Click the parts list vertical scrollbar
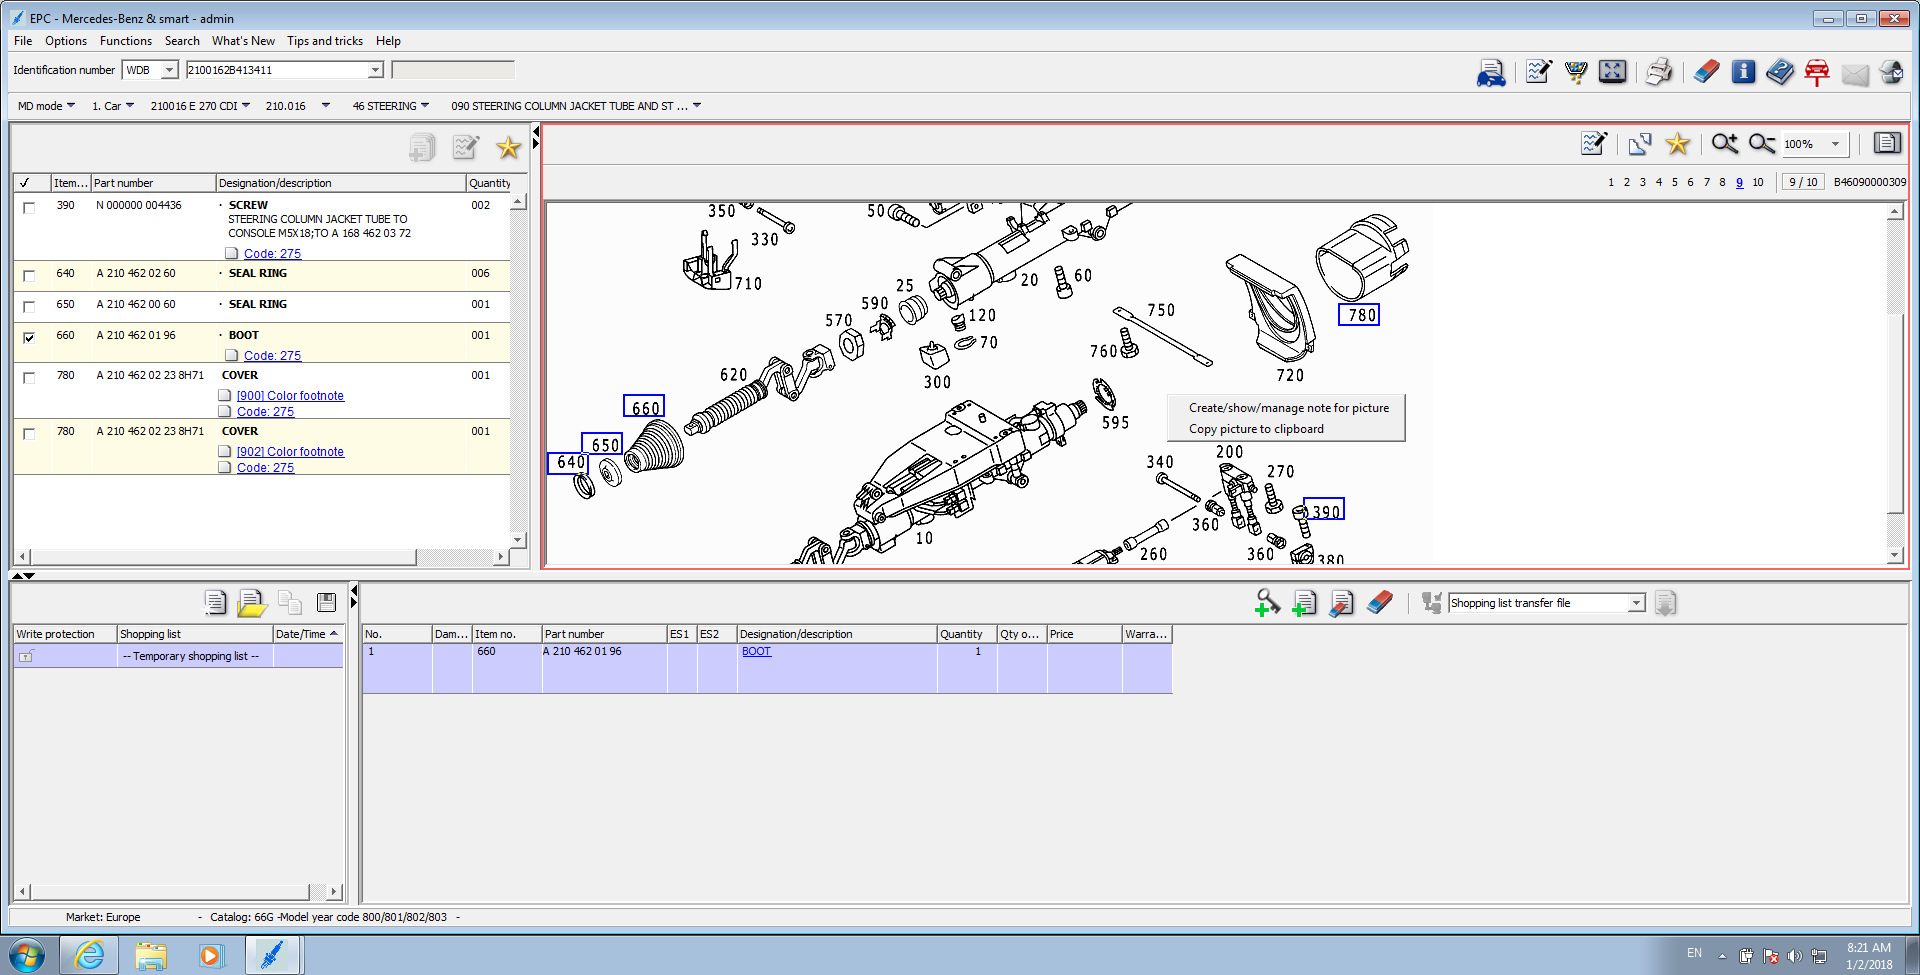 click(x=518, y=370)
